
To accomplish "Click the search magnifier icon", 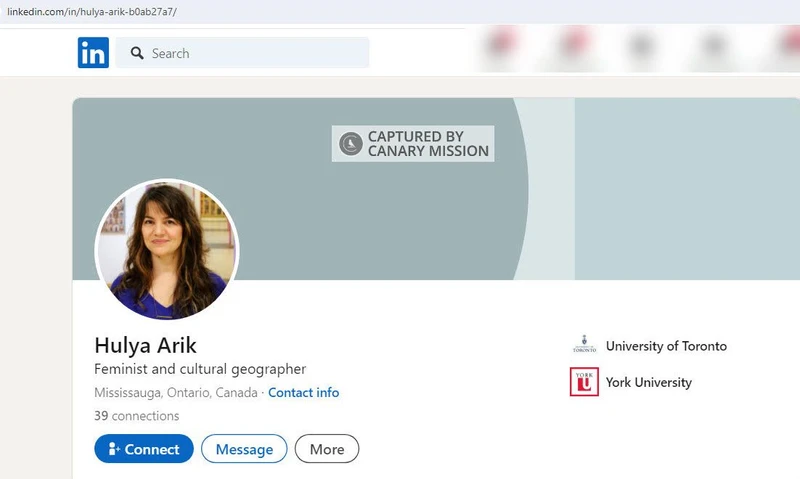I will tap(137, 53).
